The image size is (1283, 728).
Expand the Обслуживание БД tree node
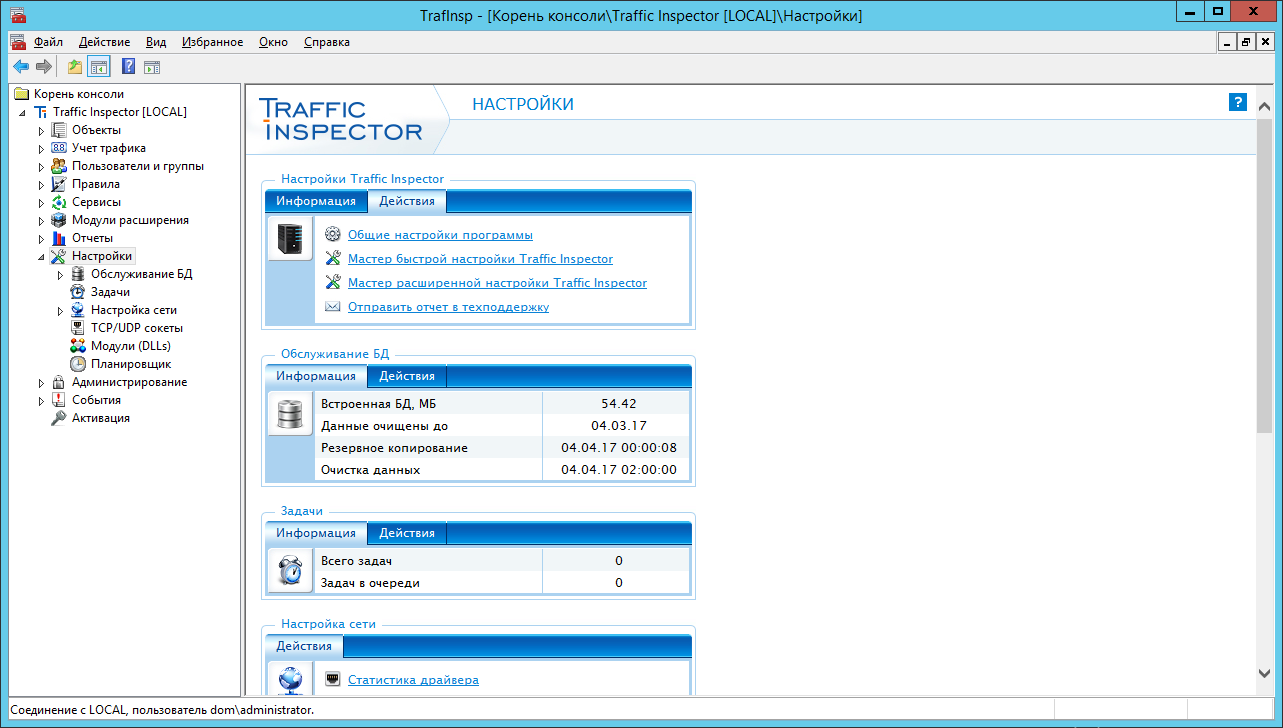coord(60,274)
